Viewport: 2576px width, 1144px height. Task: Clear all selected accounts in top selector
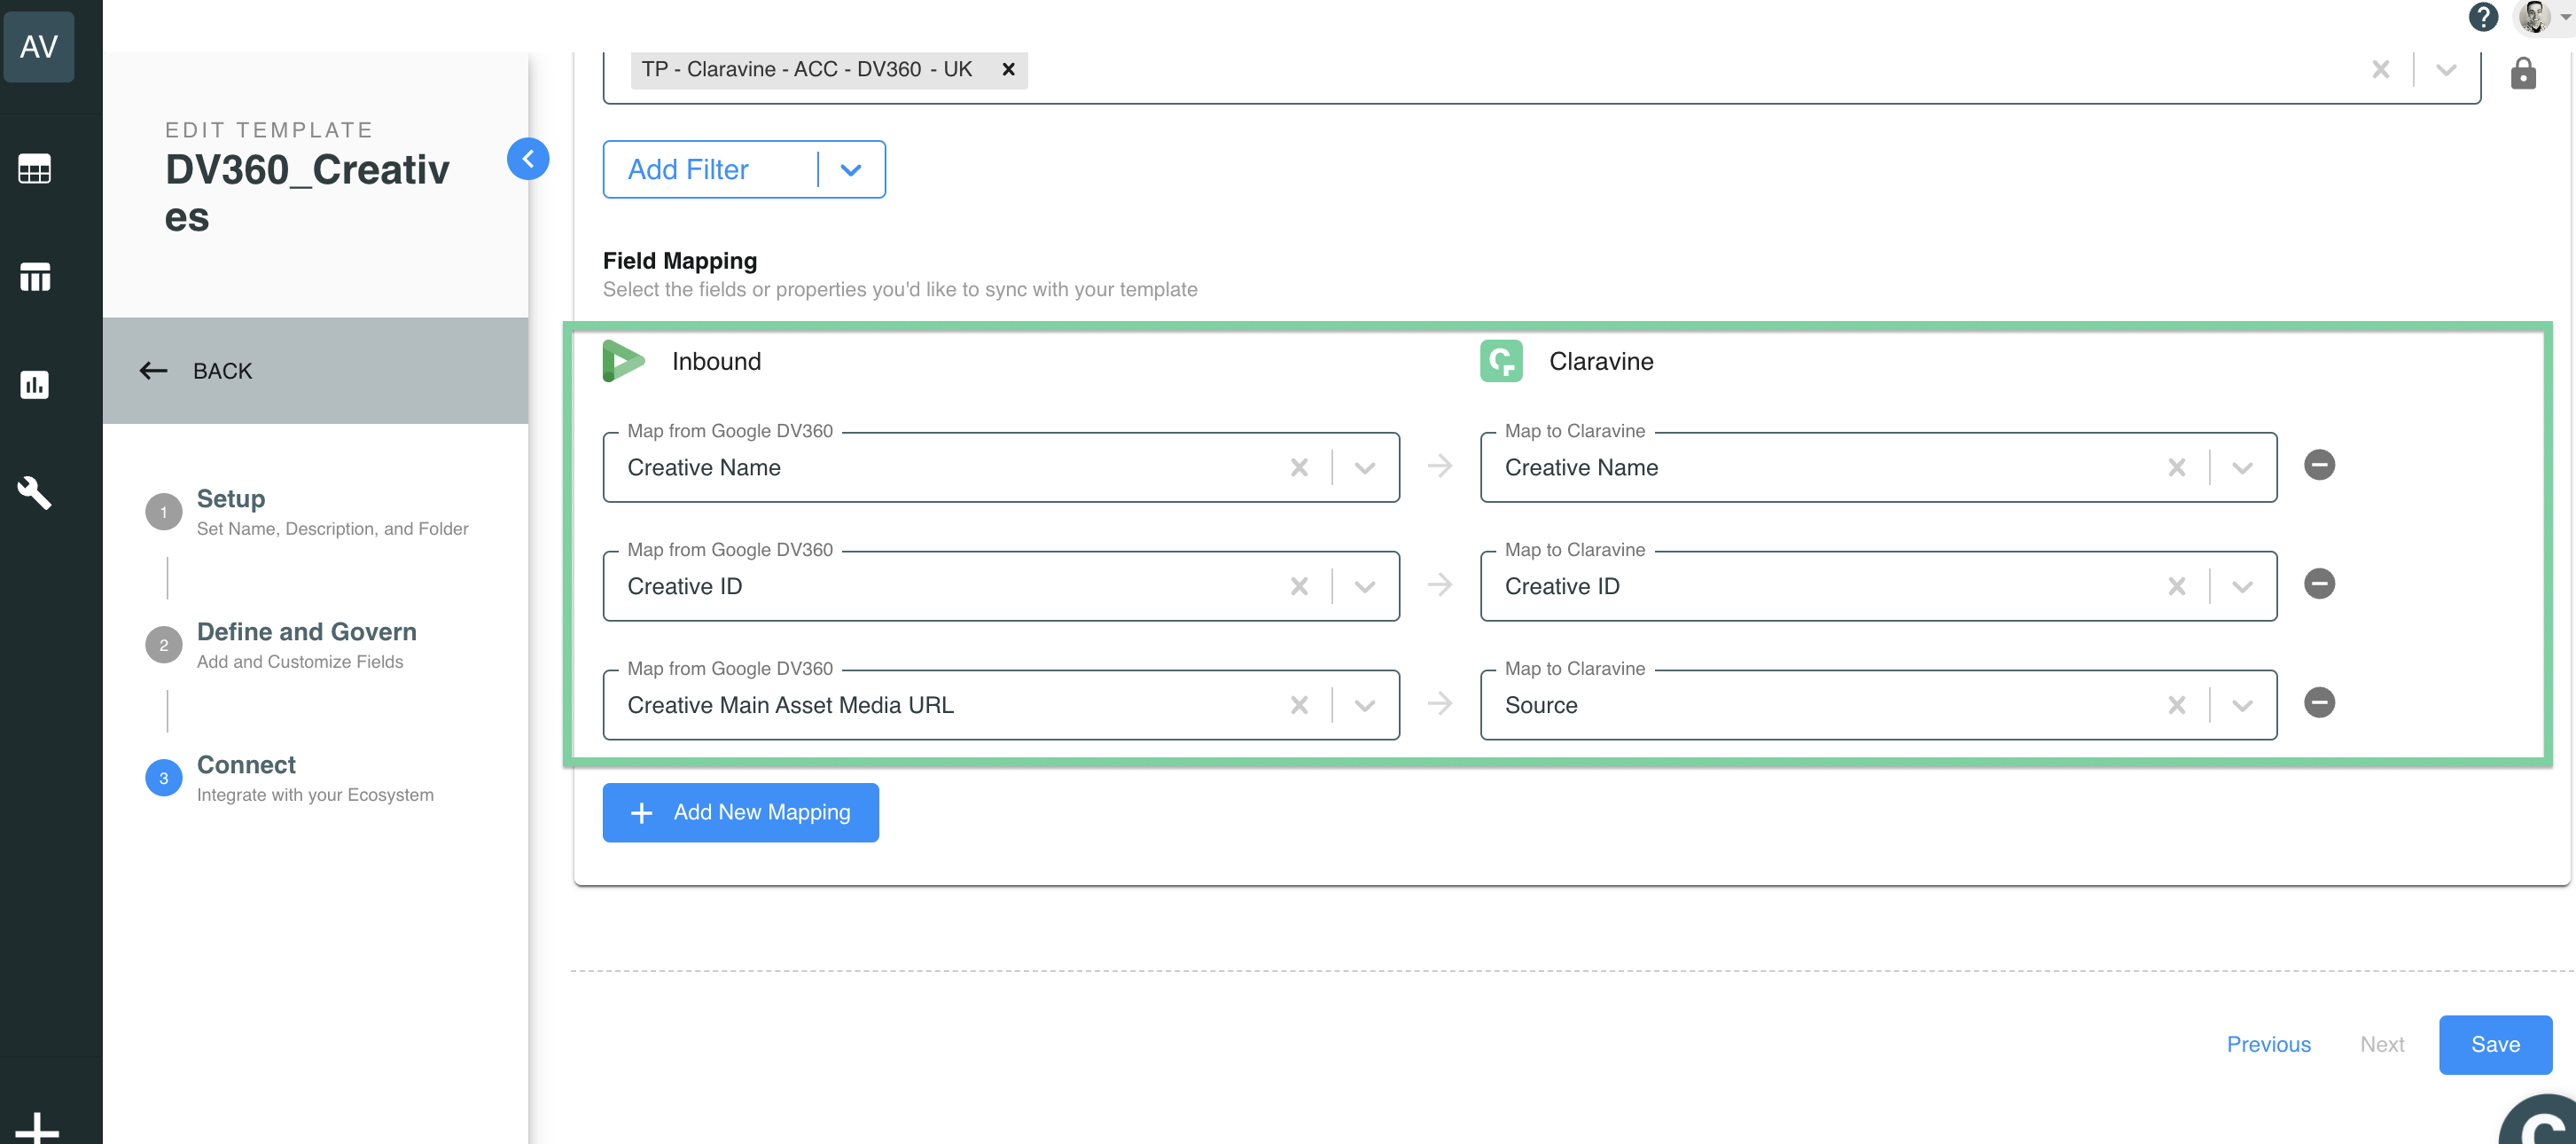point(2381,69)
